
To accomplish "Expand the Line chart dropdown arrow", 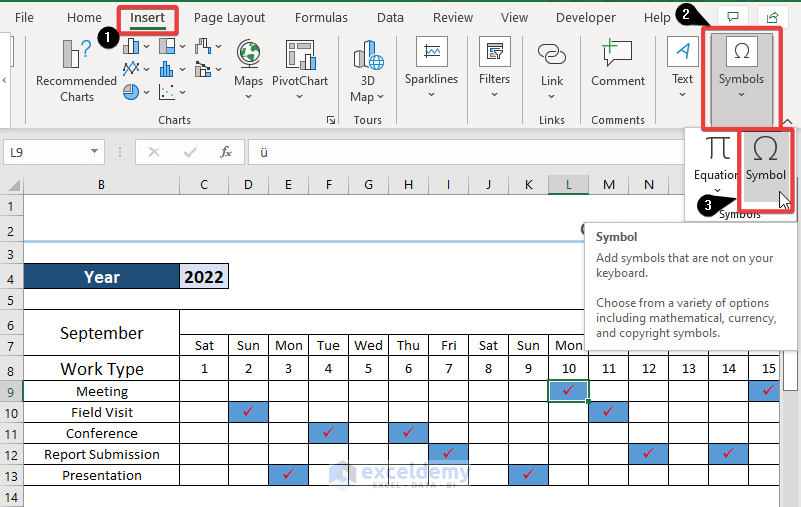I will 147,69.
